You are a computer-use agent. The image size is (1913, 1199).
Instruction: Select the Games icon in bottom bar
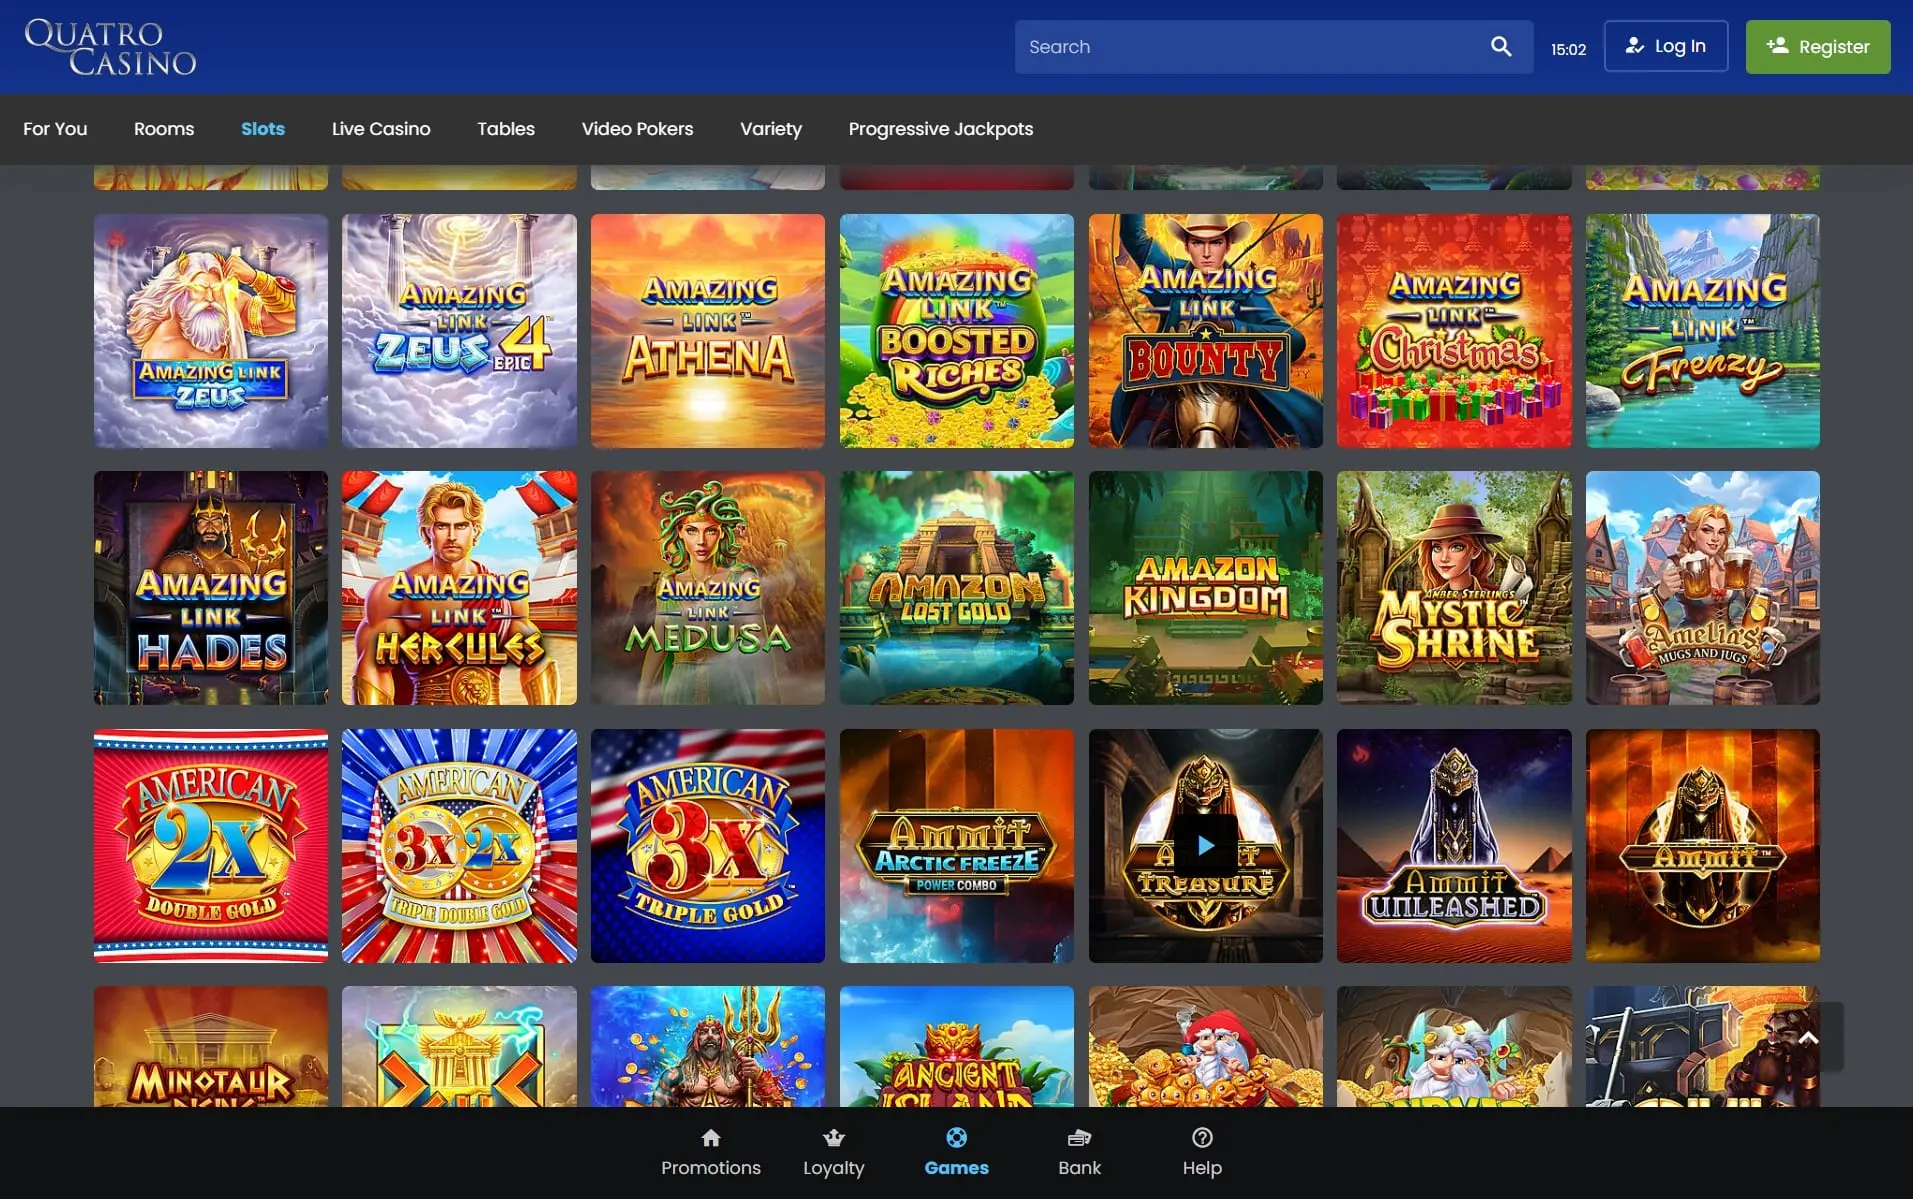[x=956, y=1138]
